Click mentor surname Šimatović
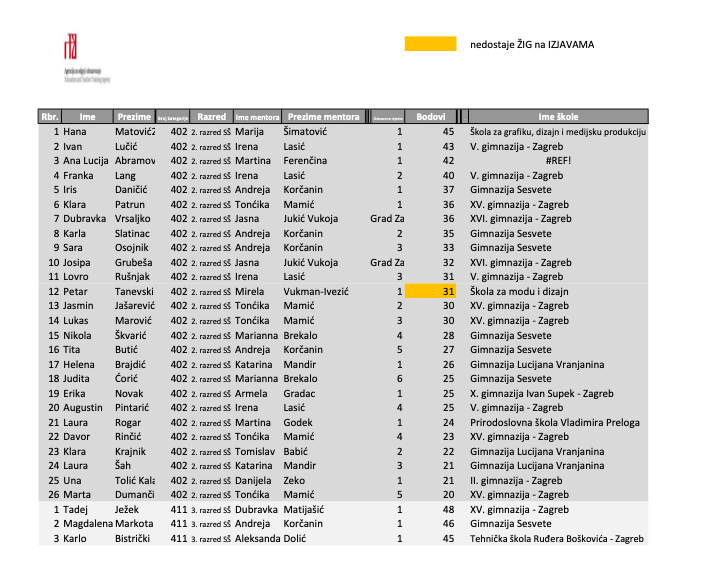The height and width of the screenshot is (571, 709). click(305, 132)
